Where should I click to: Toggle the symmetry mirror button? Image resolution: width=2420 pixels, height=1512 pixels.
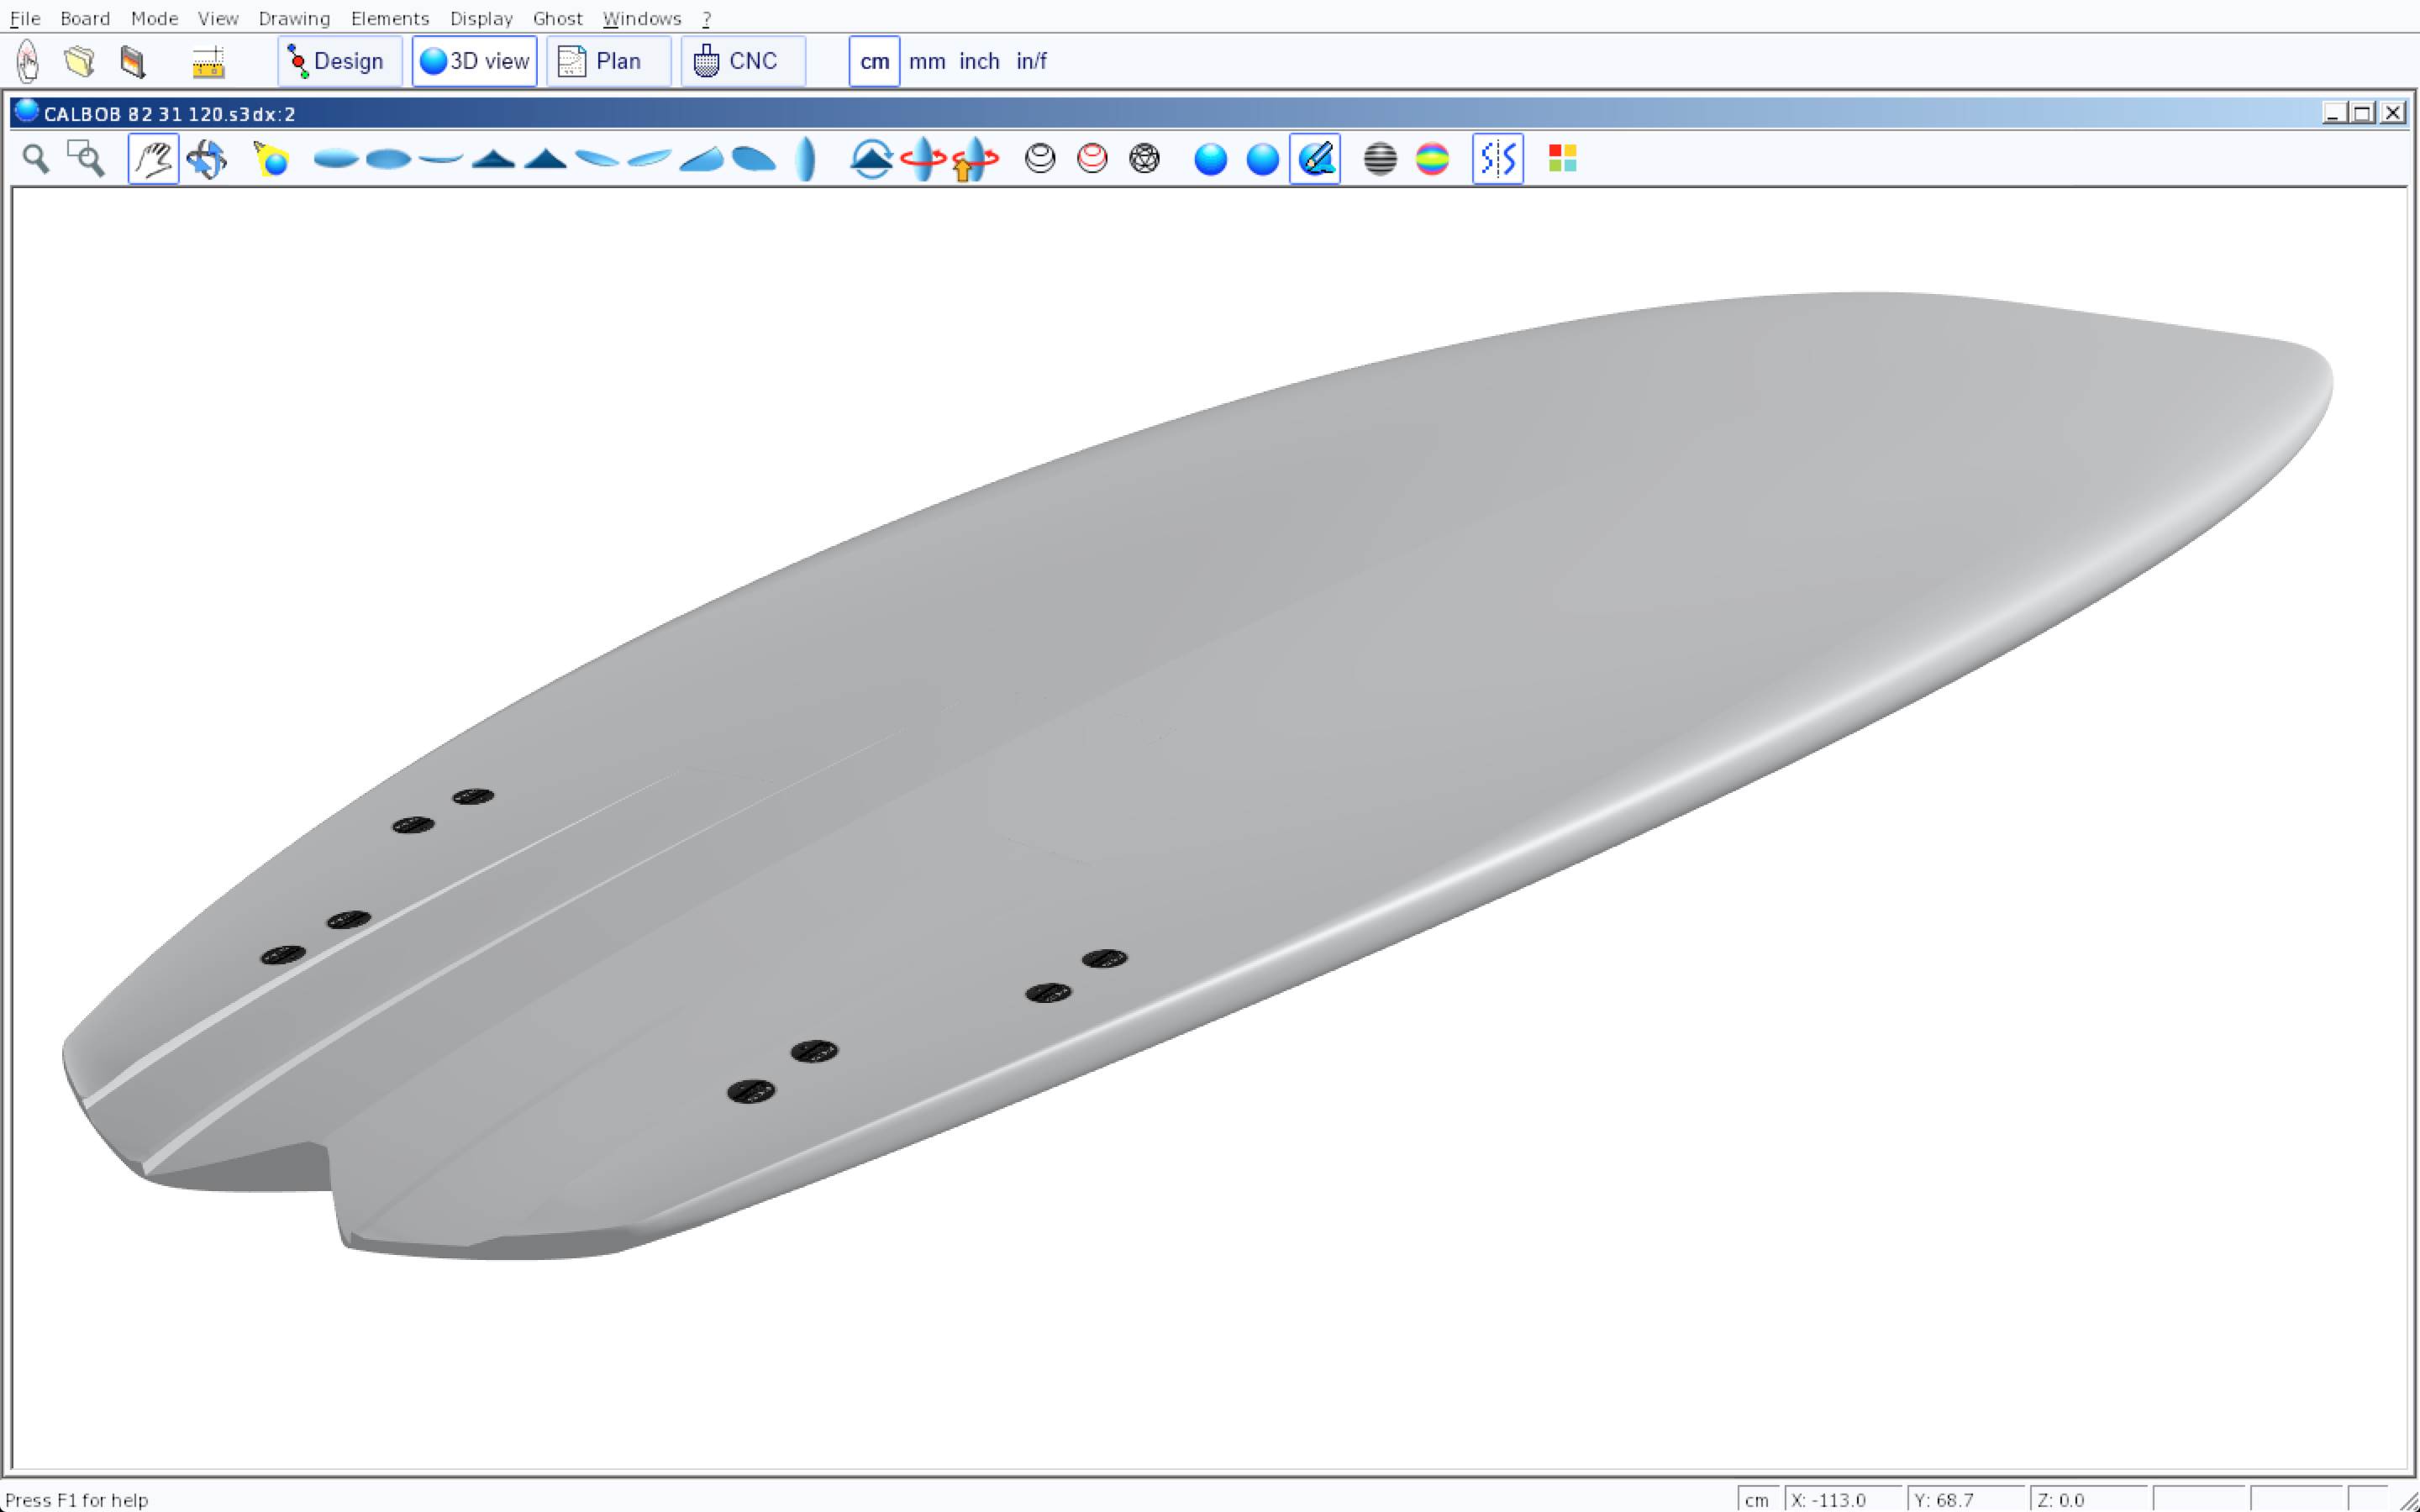[x=1497, y=159]
